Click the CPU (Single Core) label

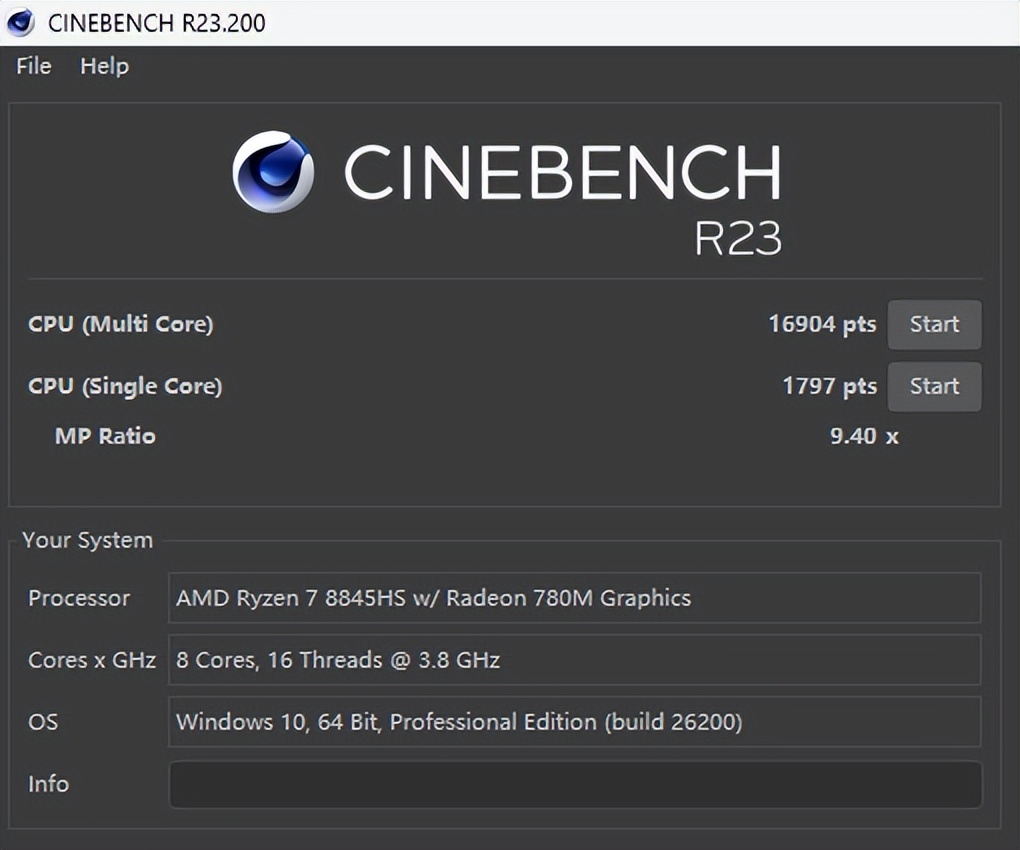click(x=125, y=386)
